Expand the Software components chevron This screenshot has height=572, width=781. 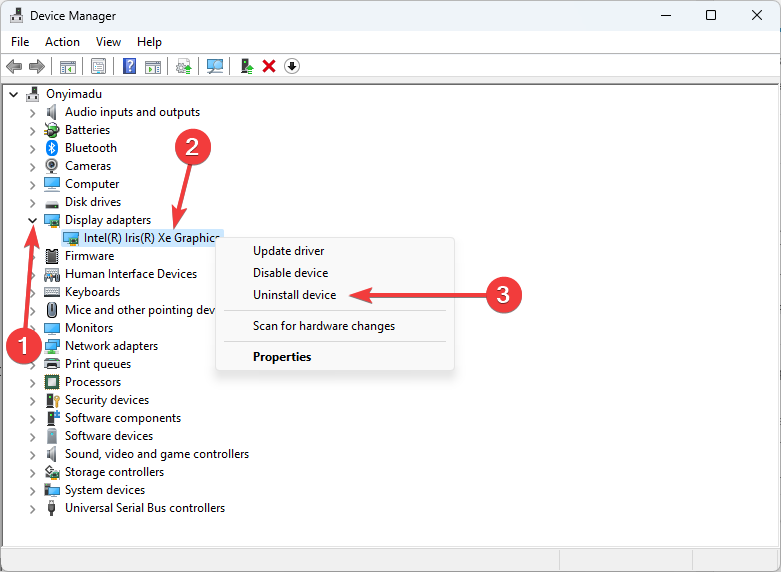(x=32, y=419)
